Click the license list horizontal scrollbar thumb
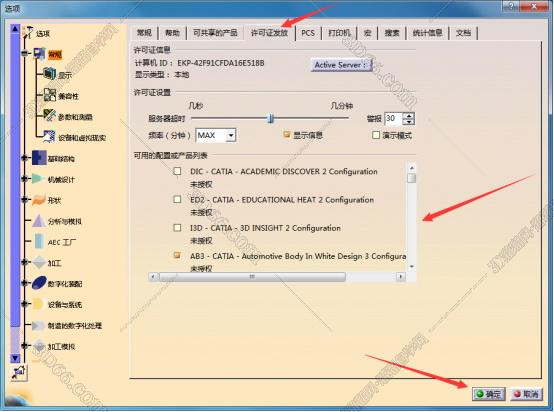Screen dimensions: 554x412 (252, 276)
